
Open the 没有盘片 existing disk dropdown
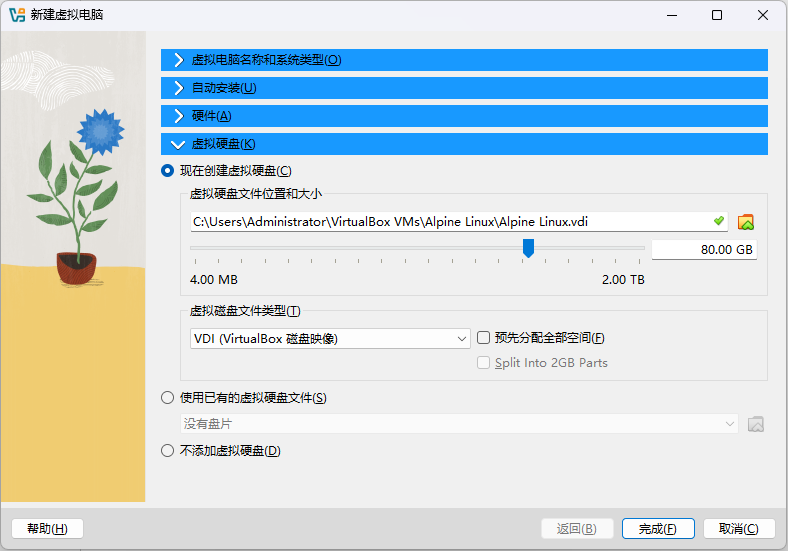[x=459, y=424]
